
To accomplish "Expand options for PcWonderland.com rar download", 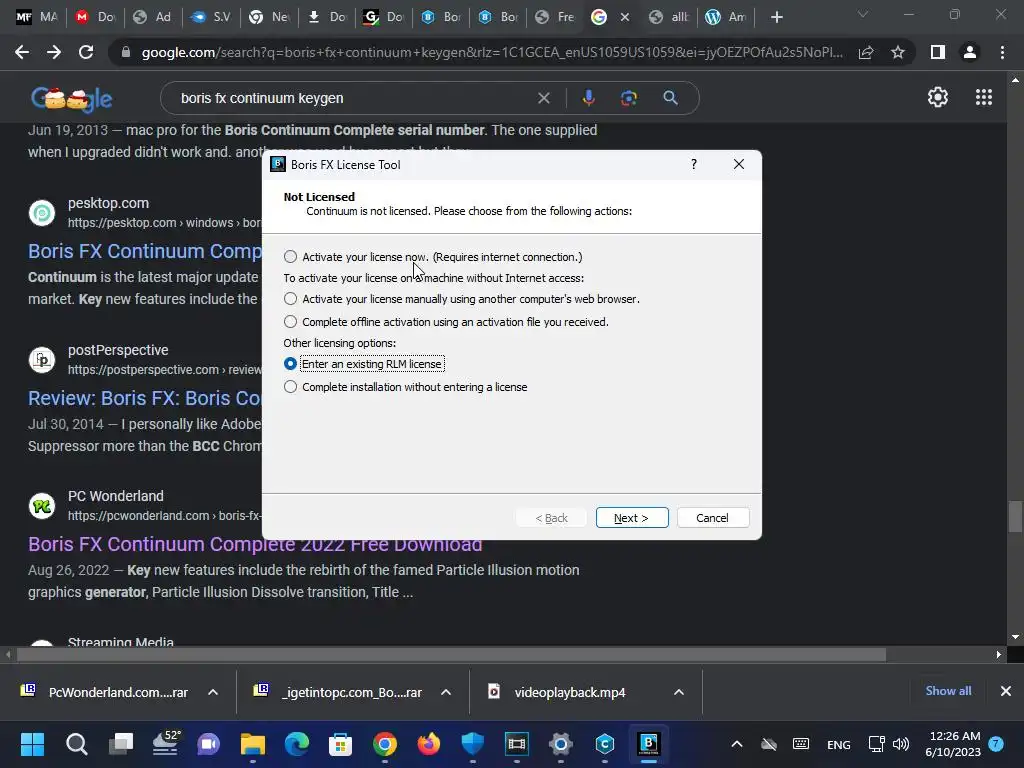I will tap(213, 692).
